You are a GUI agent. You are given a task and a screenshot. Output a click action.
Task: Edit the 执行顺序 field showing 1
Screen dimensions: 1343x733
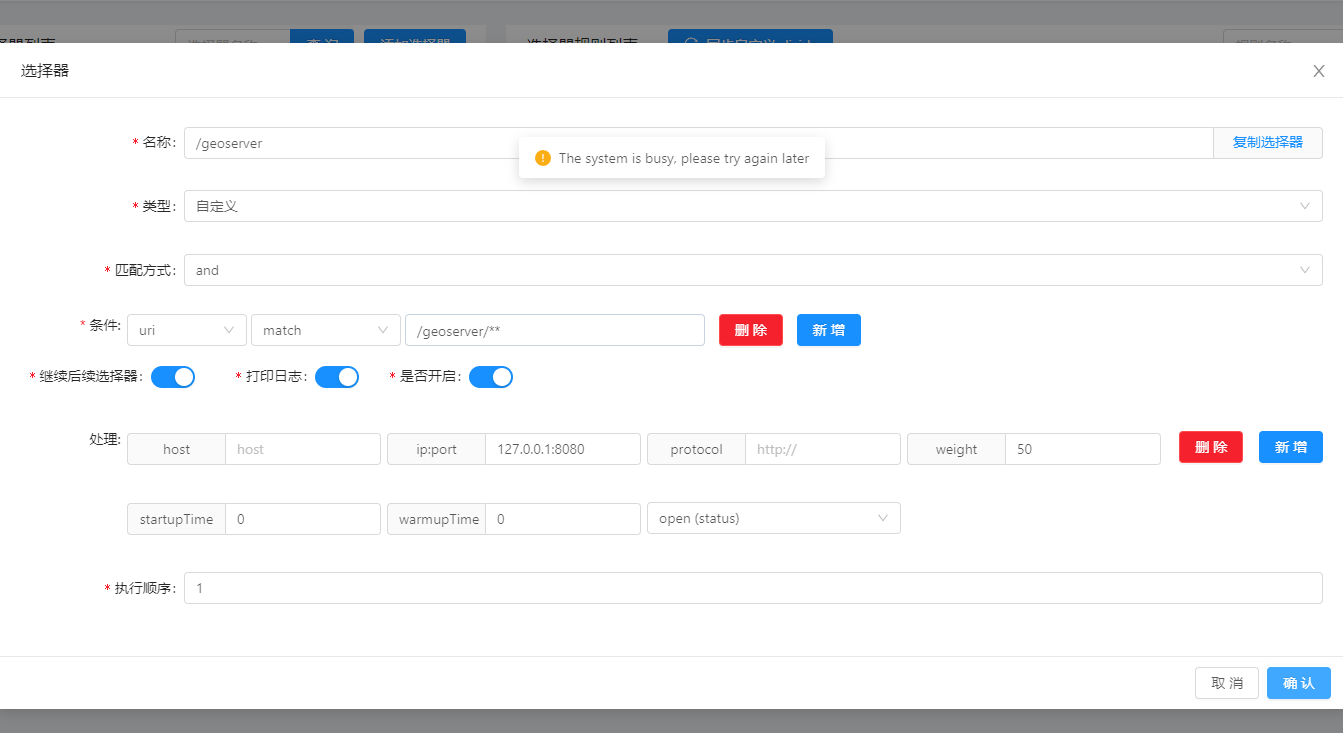click(753, 588)
